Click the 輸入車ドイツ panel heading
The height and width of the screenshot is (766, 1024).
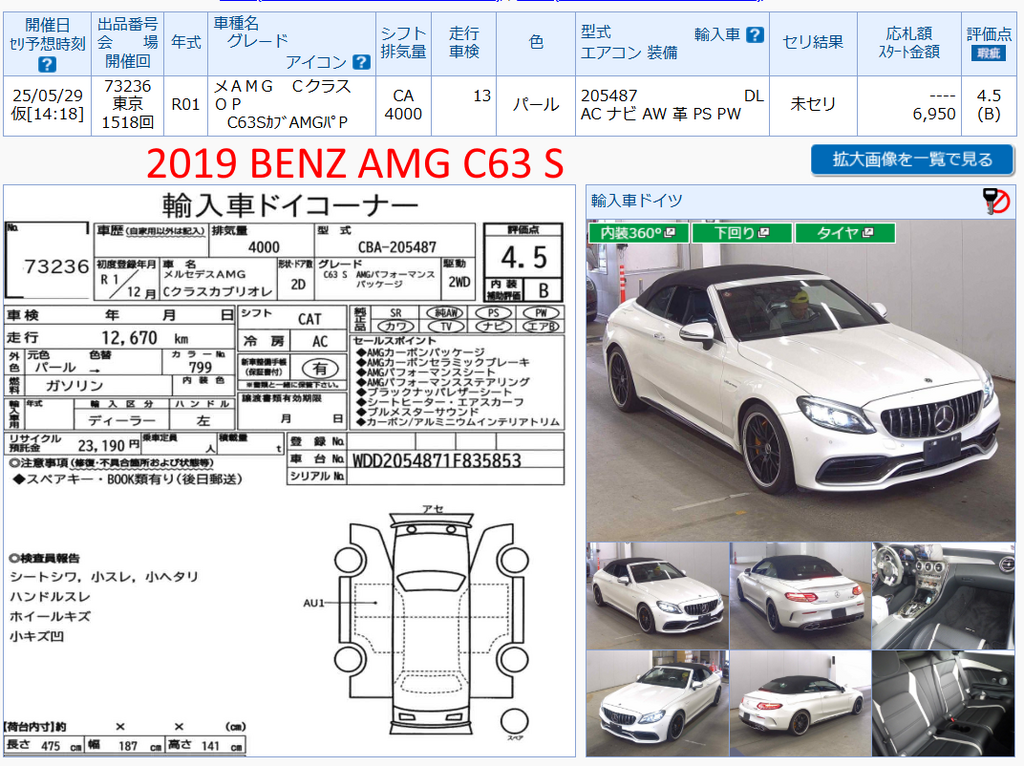pyautogui.click(x=637, y=200)
